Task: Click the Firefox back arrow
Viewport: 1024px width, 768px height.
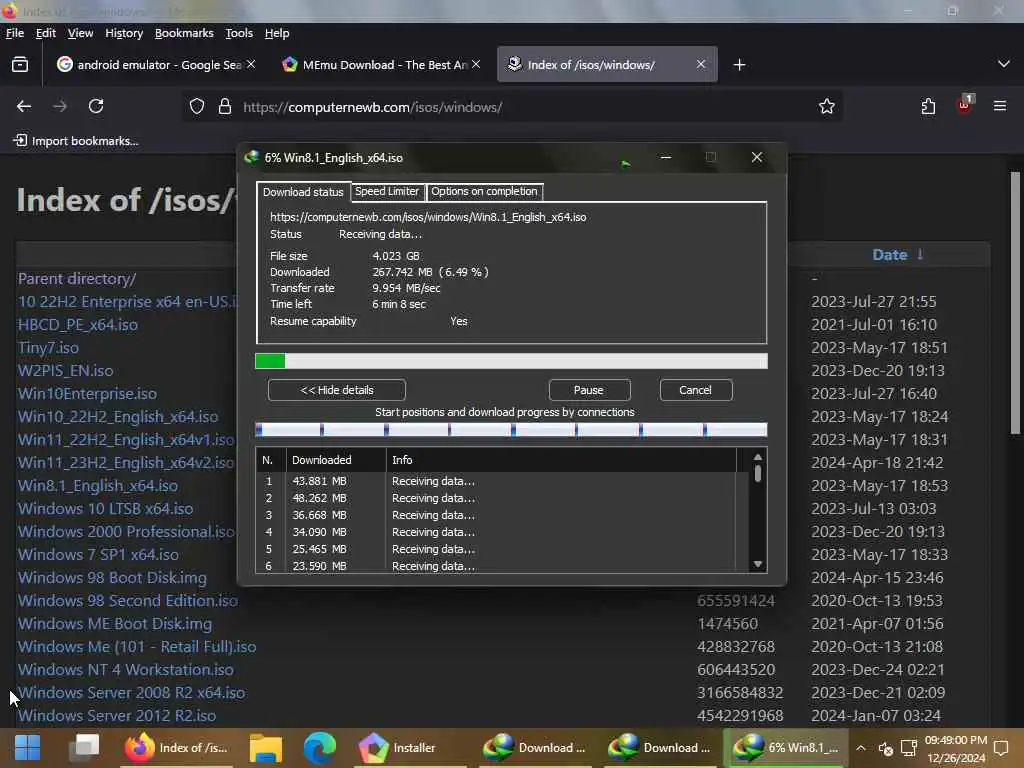Action: [24, 106]
